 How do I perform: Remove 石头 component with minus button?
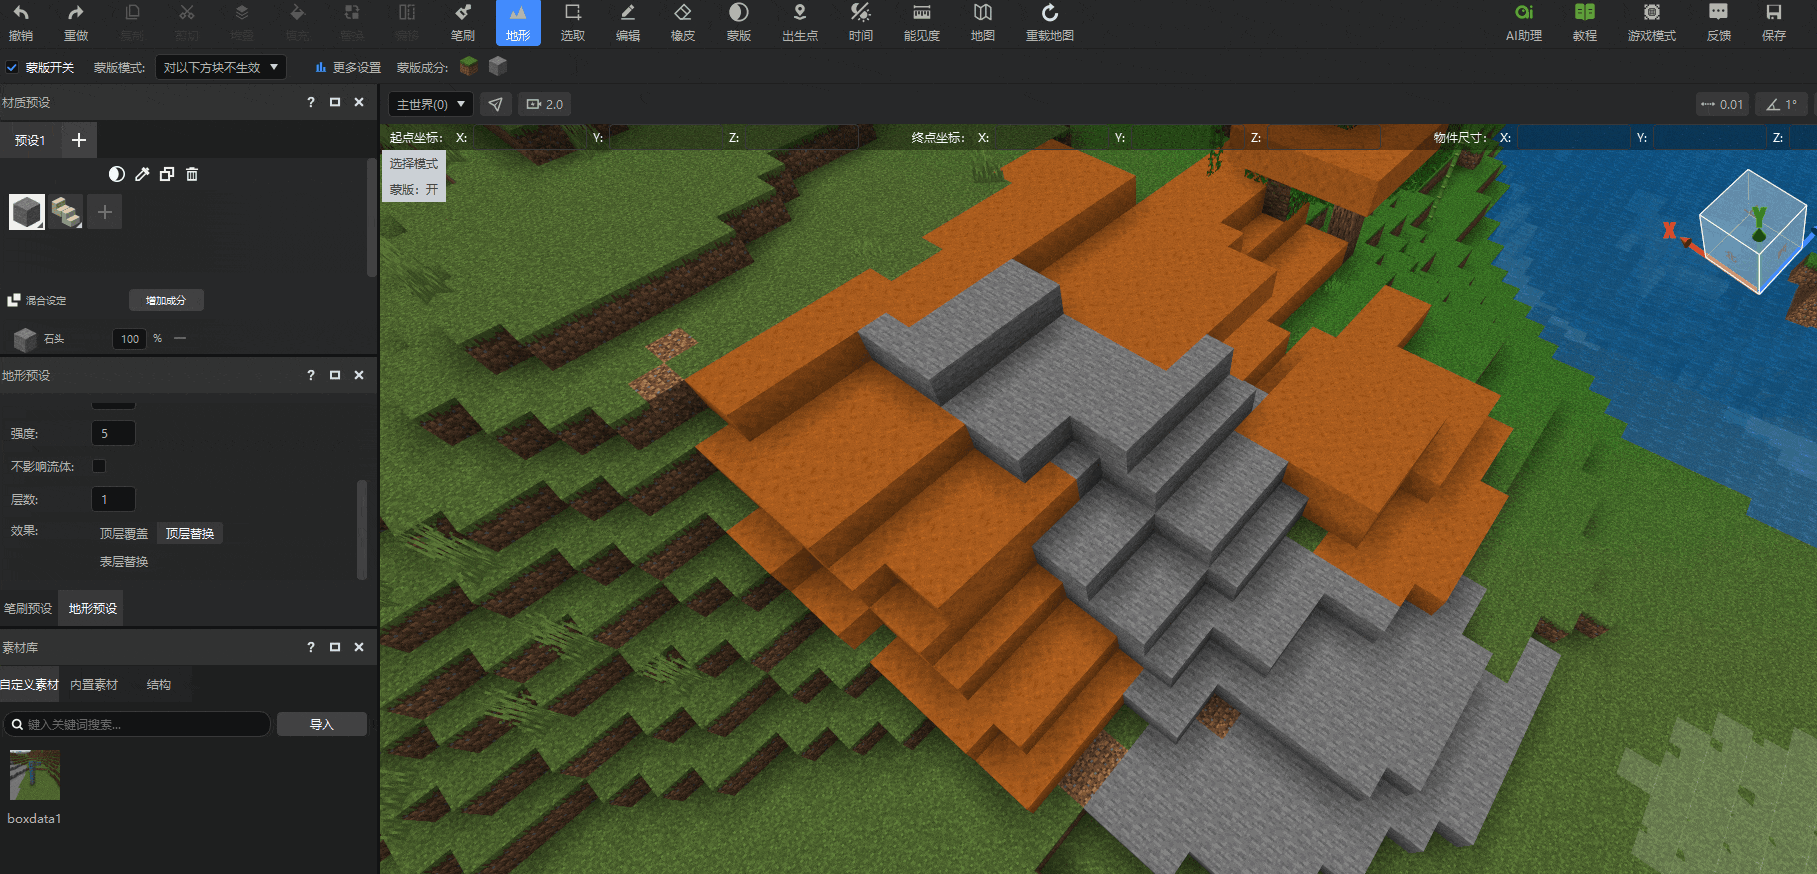(180, 338)
